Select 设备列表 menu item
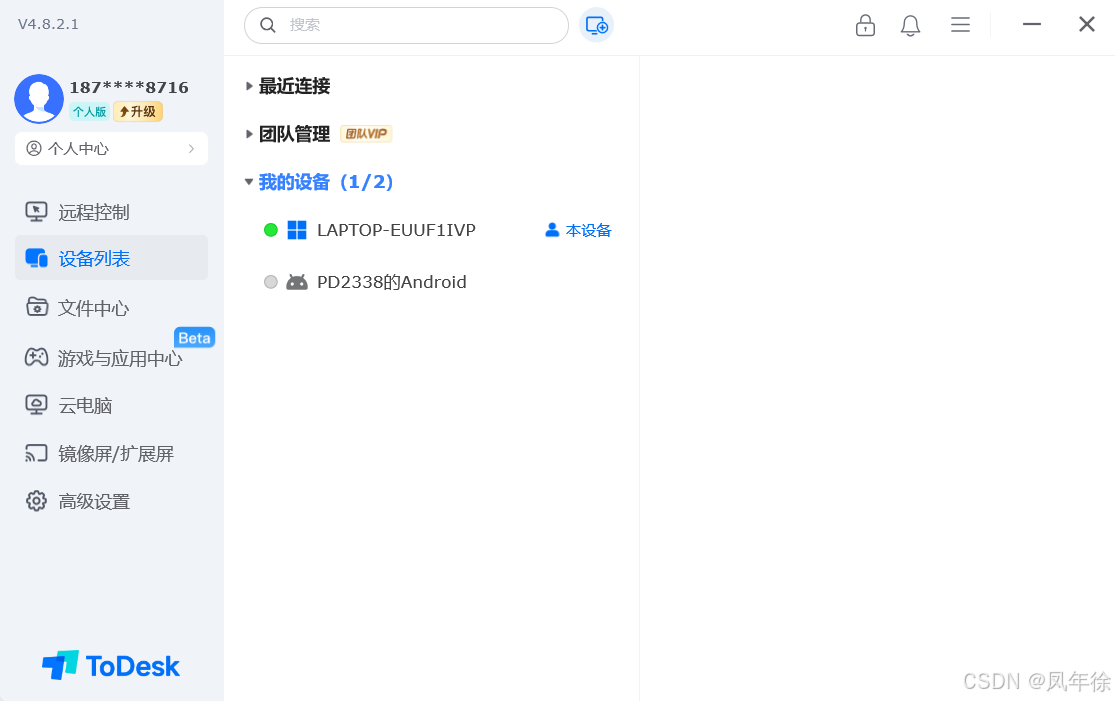 click(112, 258)
